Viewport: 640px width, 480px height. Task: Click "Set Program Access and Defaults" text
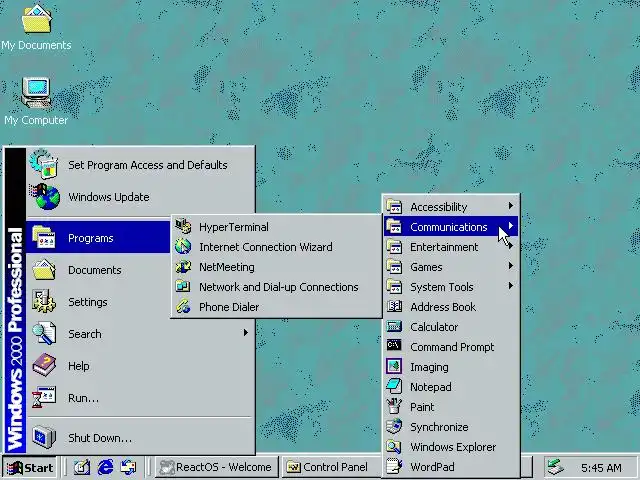tap(148, 165)
